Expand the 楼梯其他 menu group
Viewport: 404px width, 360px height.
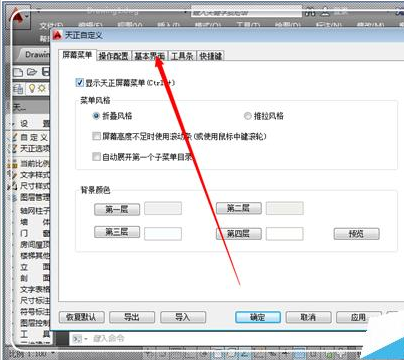click(34, 256)
